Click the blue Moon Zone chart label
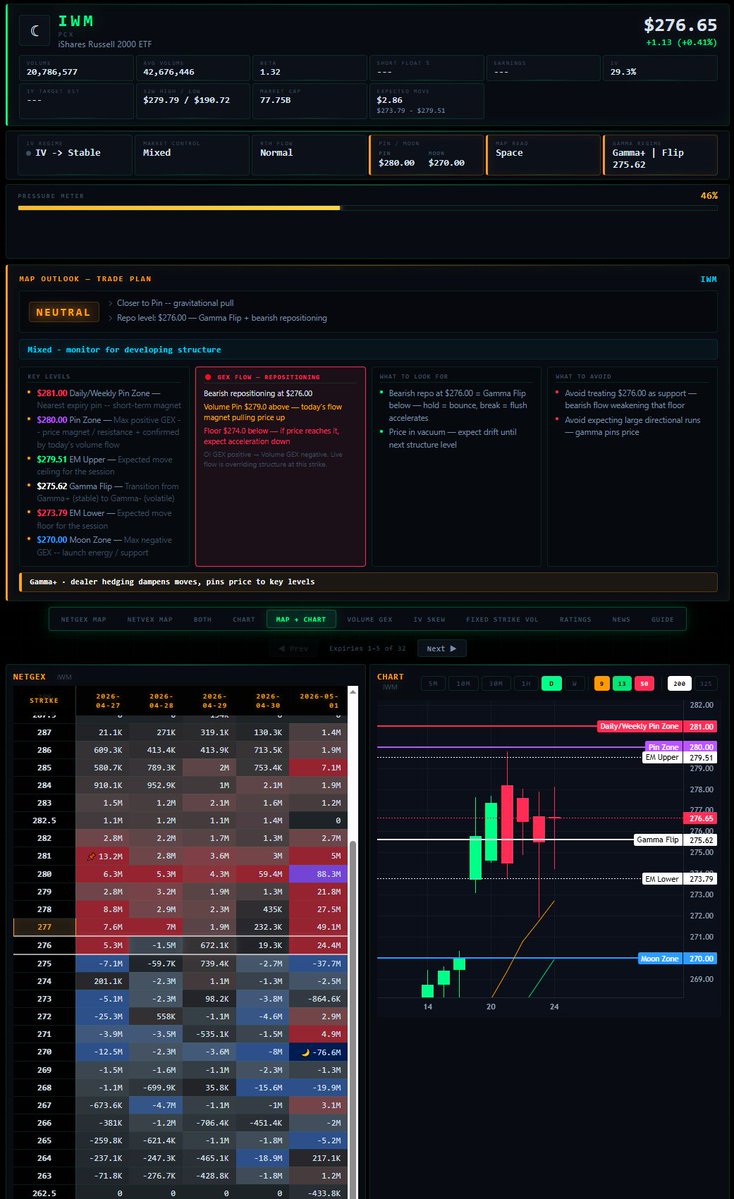 (660, 959)
